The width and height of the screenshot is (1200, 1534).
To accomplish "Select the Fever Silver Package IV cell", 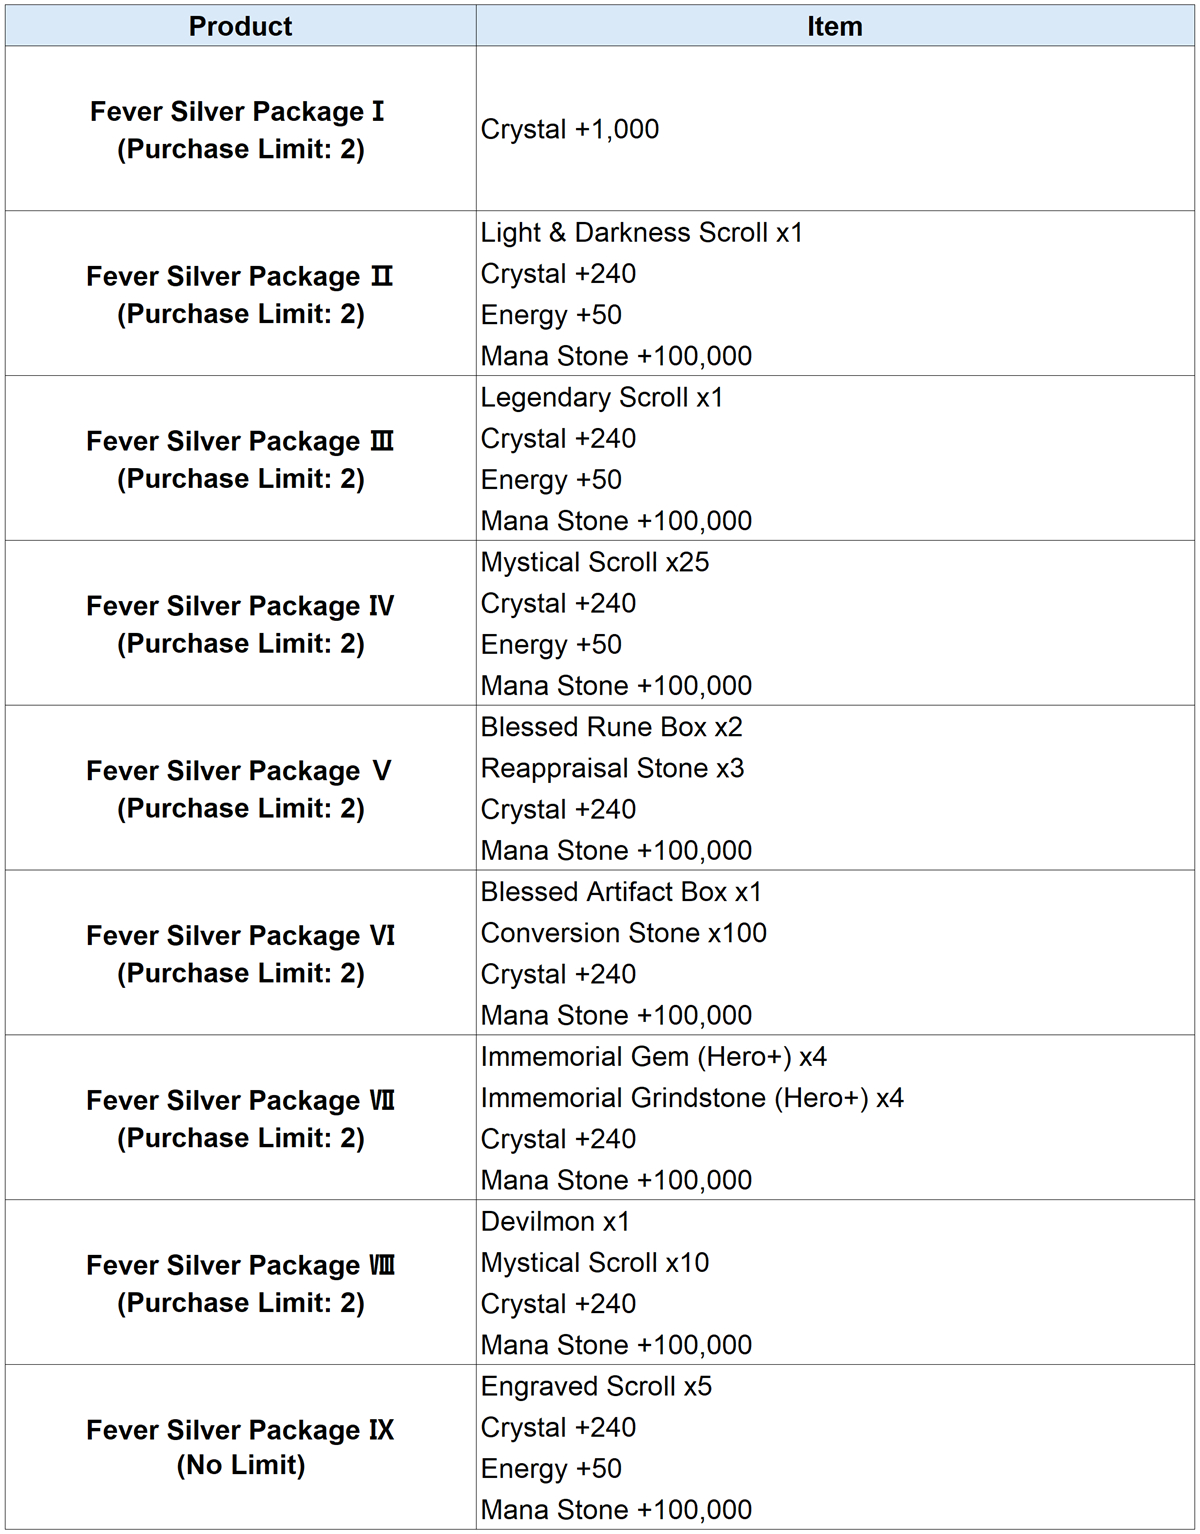I will click(x=240, y=624).
